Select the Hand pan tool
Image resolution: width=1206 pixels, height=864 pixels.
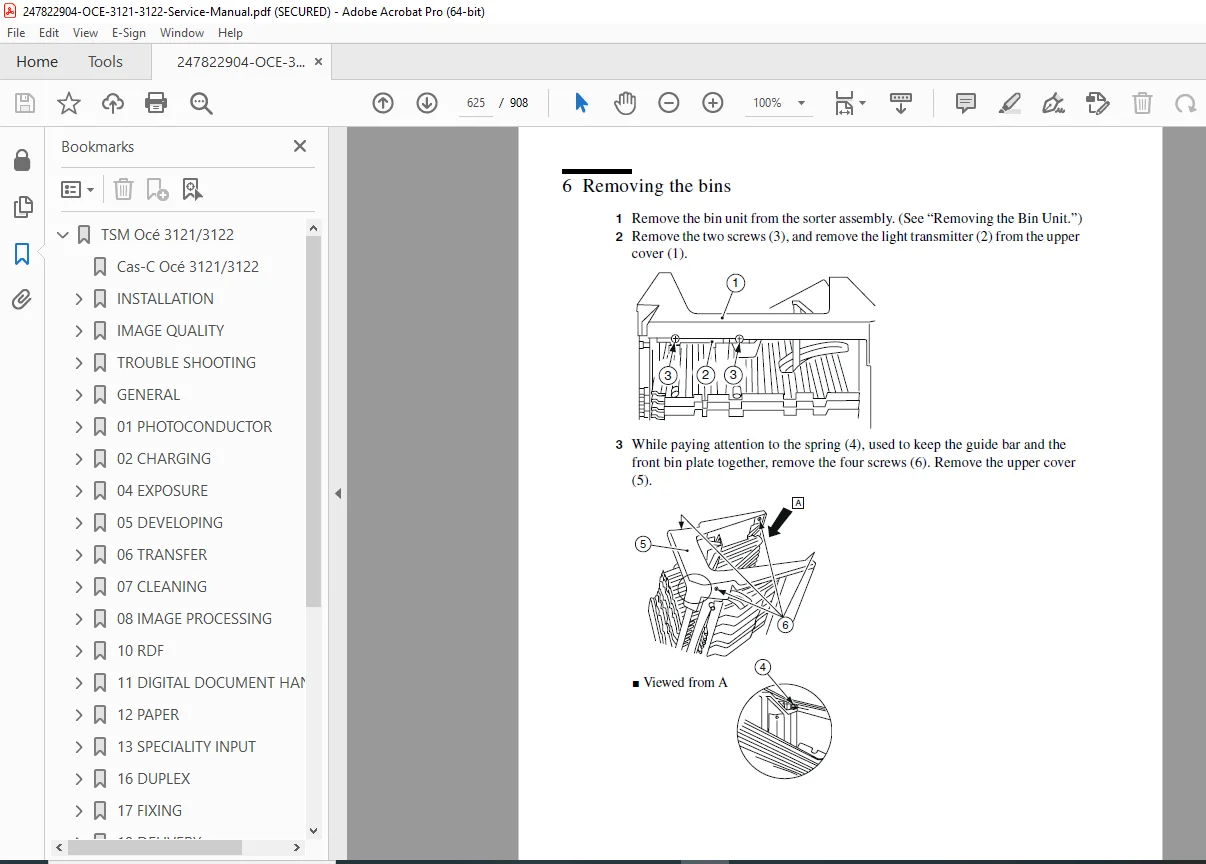pyautogui.click(x=625, y=103)
